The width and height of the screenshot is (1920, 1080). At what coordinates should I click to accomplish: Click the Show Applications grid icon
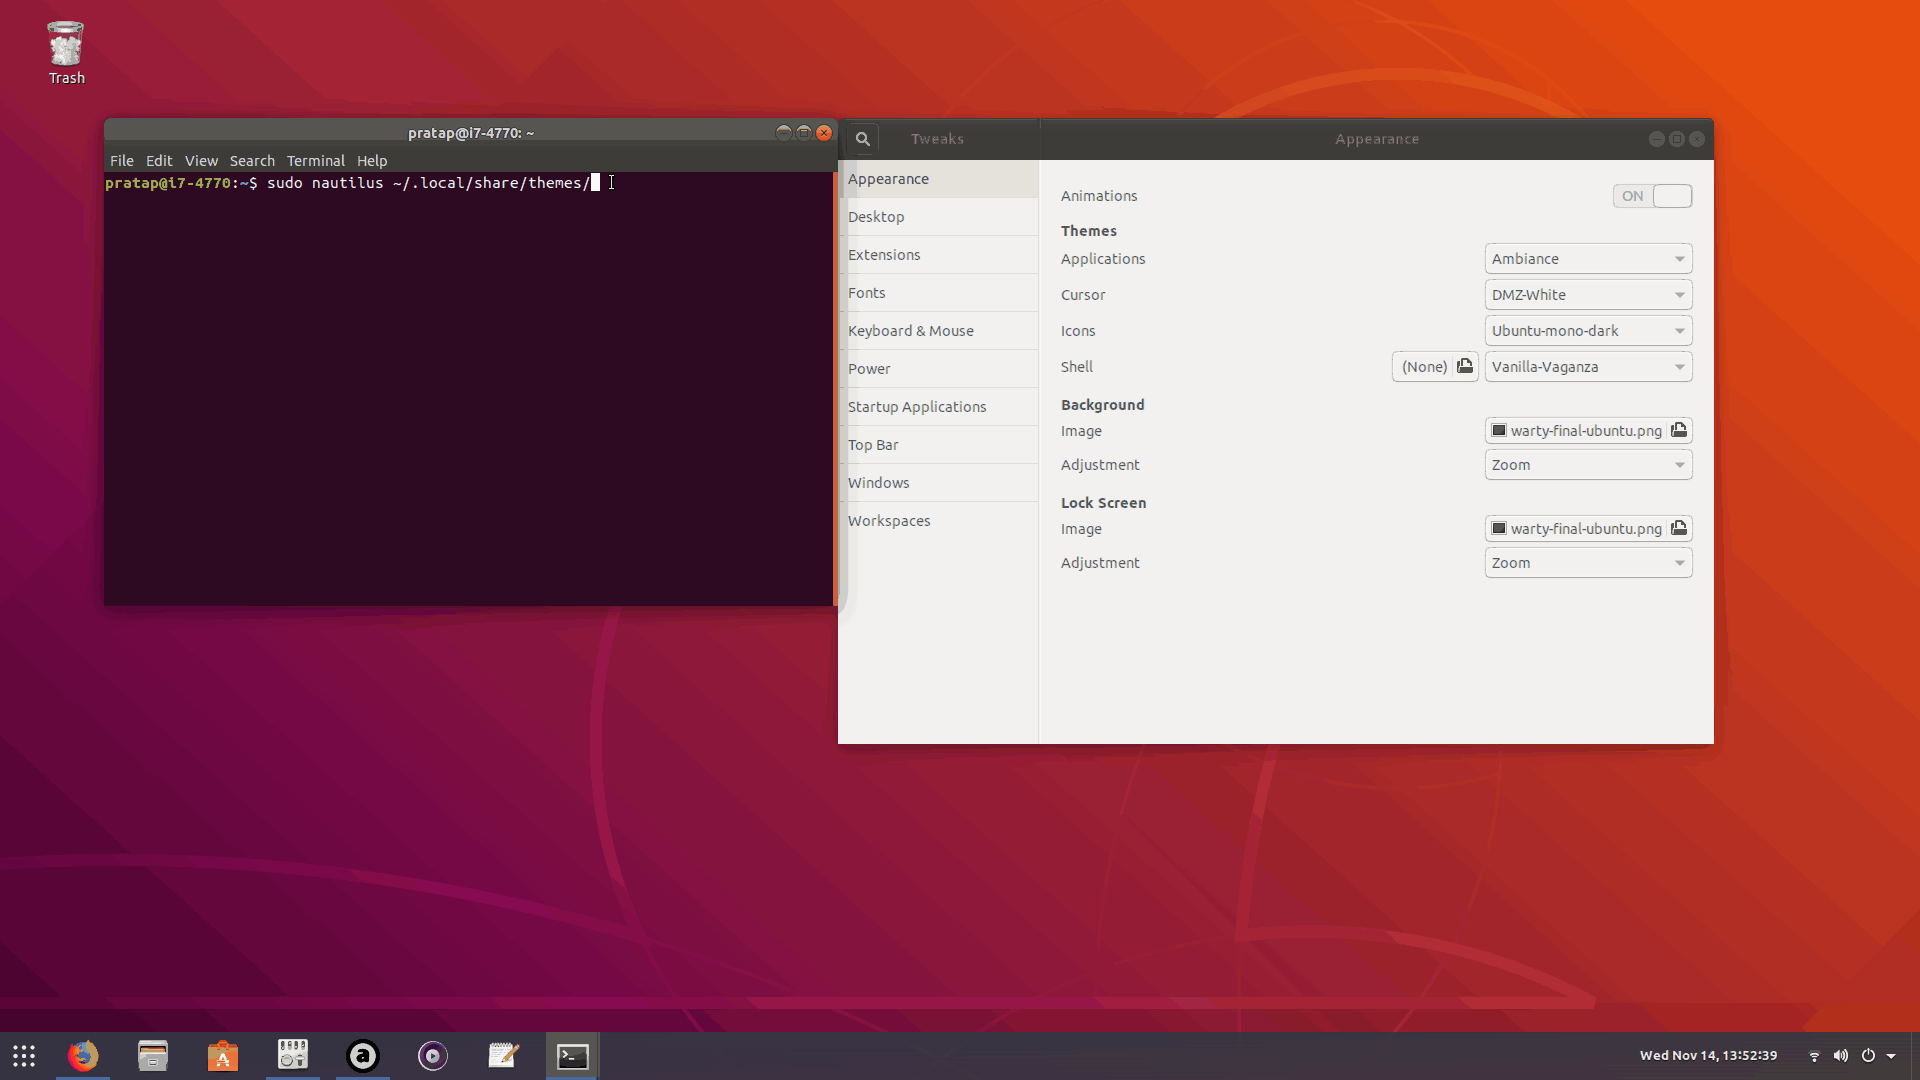[22, 1055]
